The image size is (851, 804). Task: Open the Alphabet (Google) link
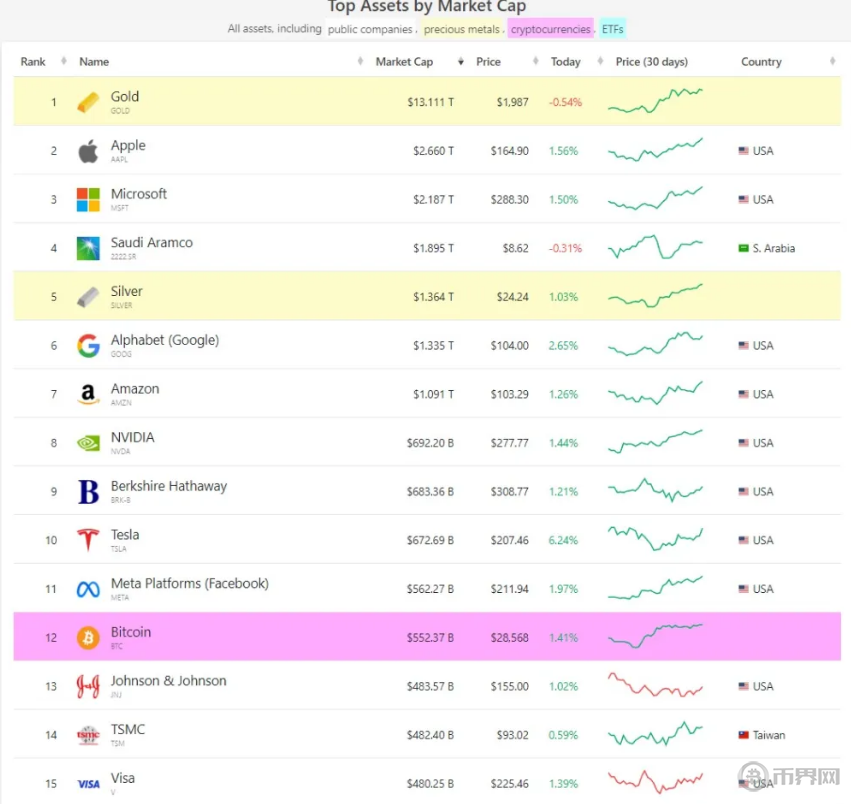point(165,340)
